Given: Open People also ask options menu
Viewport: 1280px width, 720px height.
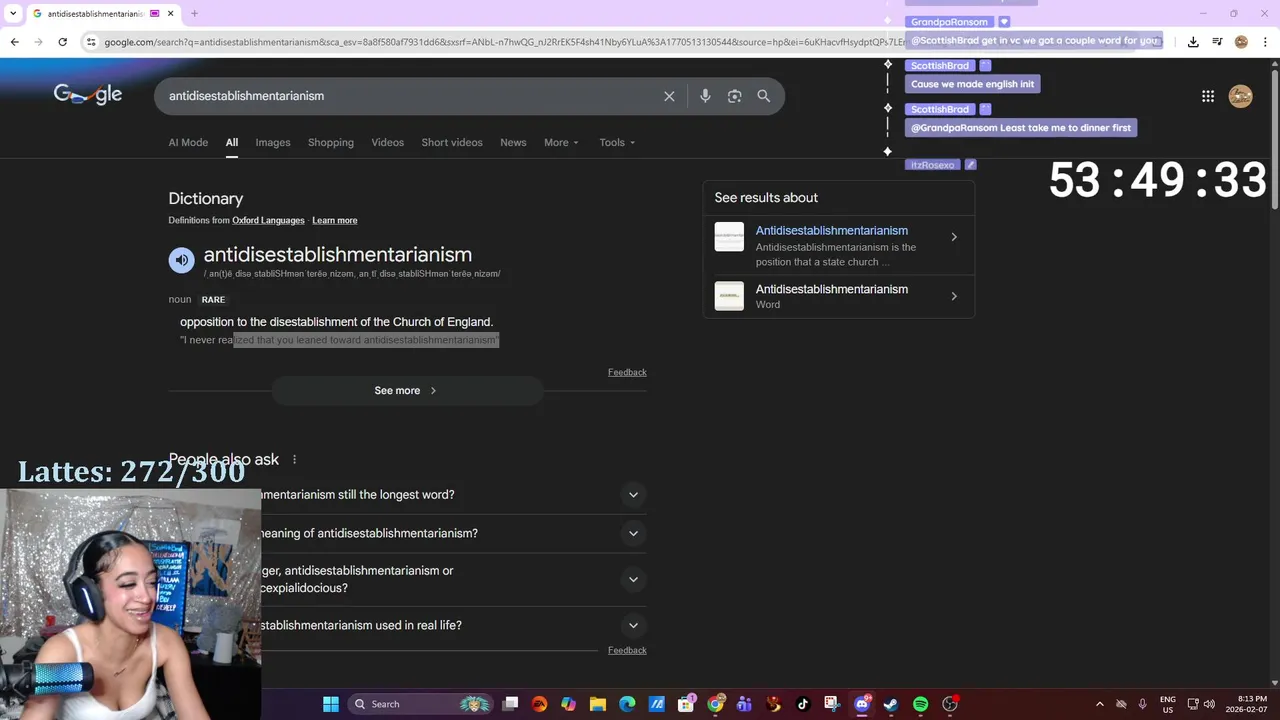Looking at the screenshot, I should [294, 459].
